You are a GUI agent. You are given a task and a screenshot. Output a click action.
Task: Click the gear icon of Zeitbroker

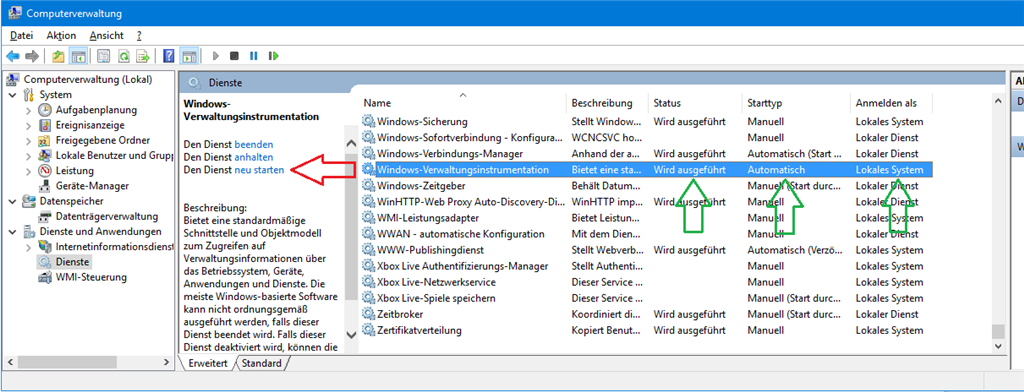coord(369,314)
